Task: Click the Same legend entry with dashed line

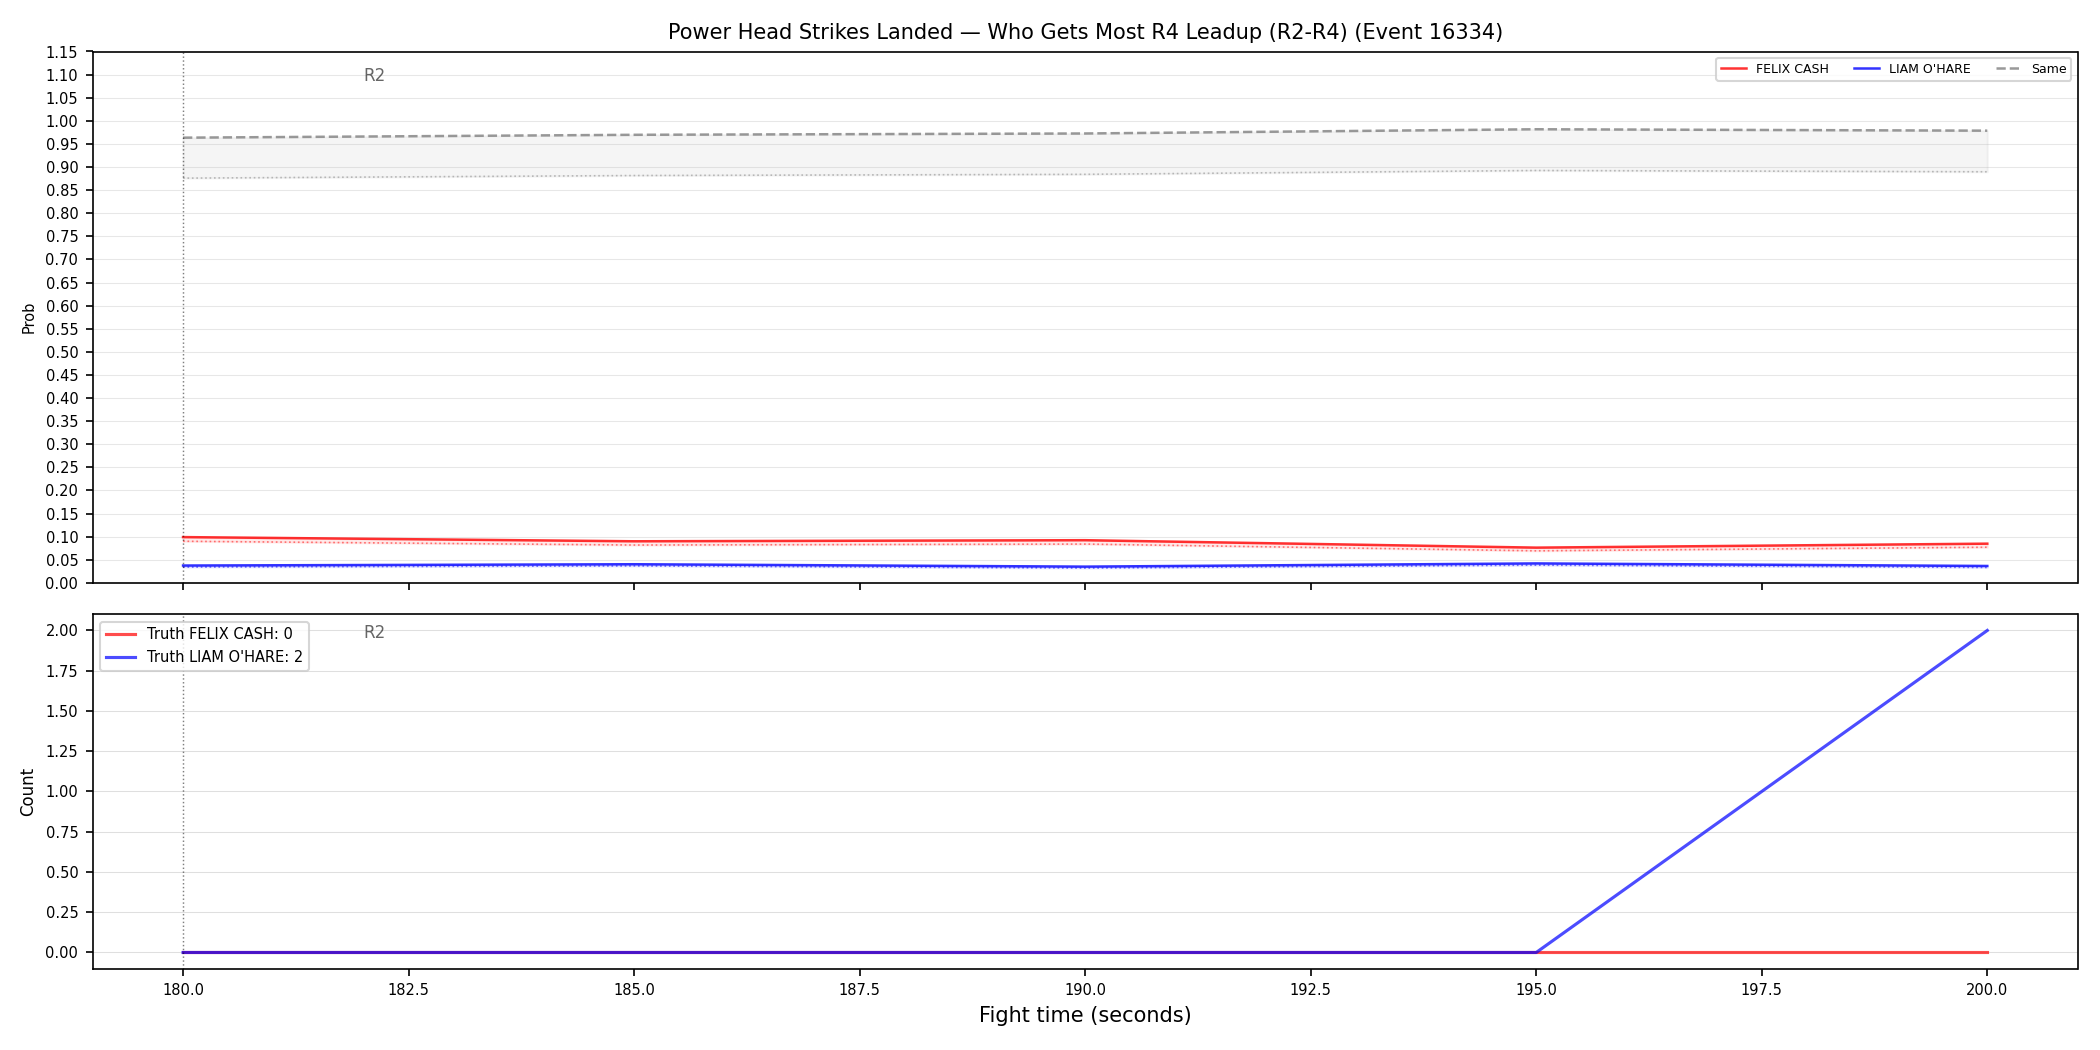Action: [2031, 69]
